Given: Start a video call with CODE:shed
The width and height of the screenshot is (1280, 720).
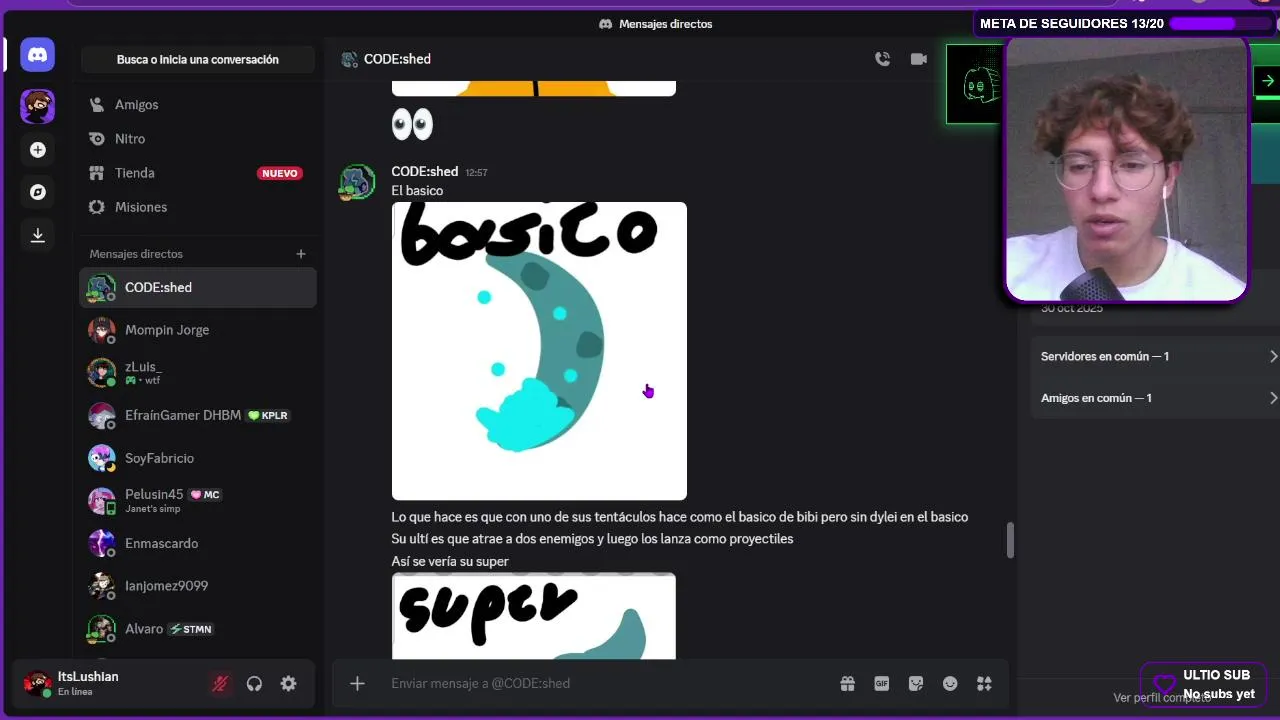Looking at the screenshot, I should [x=919, y=59].
